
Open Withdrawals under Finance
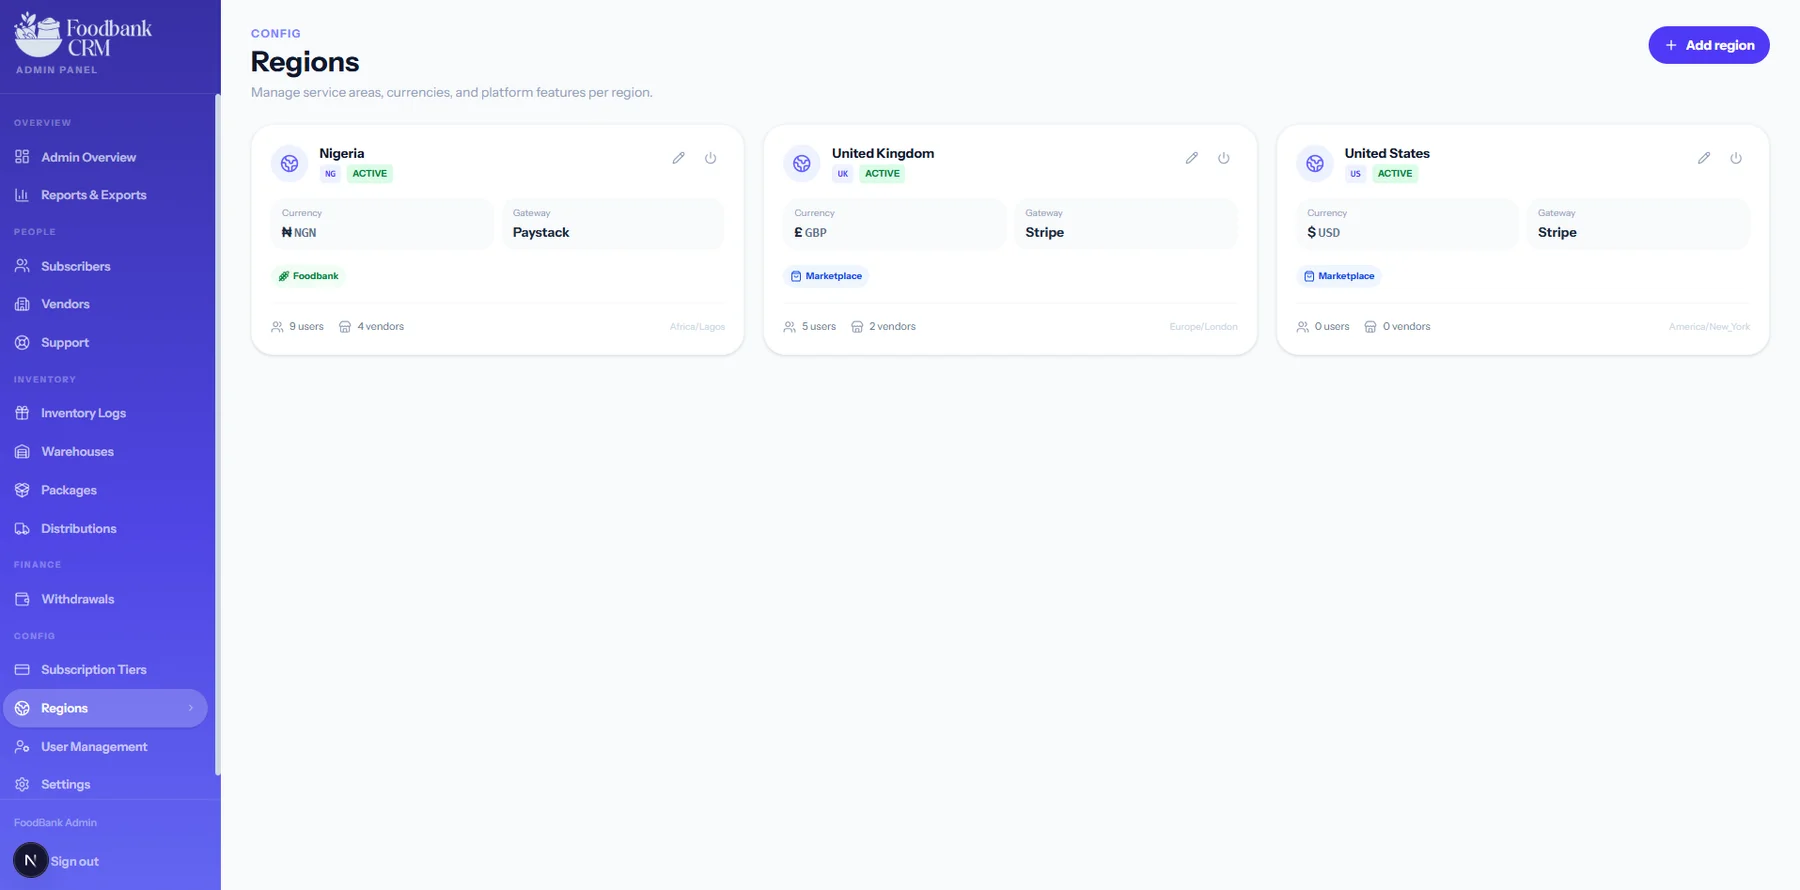pyautogui.click(x=105, y=599)
